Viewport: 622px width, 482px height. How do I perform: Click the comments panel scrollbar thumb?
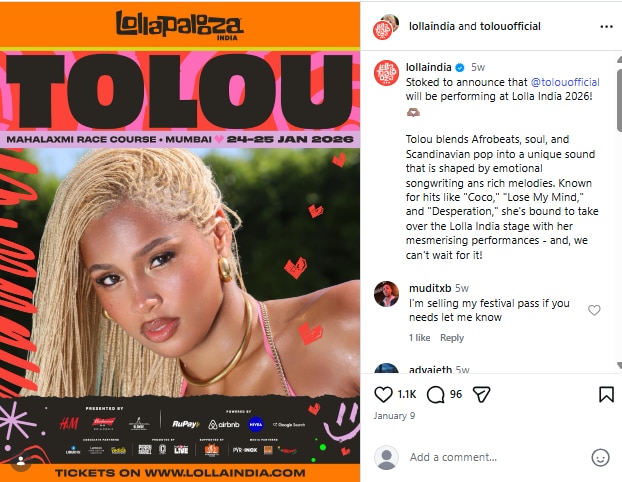click(x=619, y=99)
